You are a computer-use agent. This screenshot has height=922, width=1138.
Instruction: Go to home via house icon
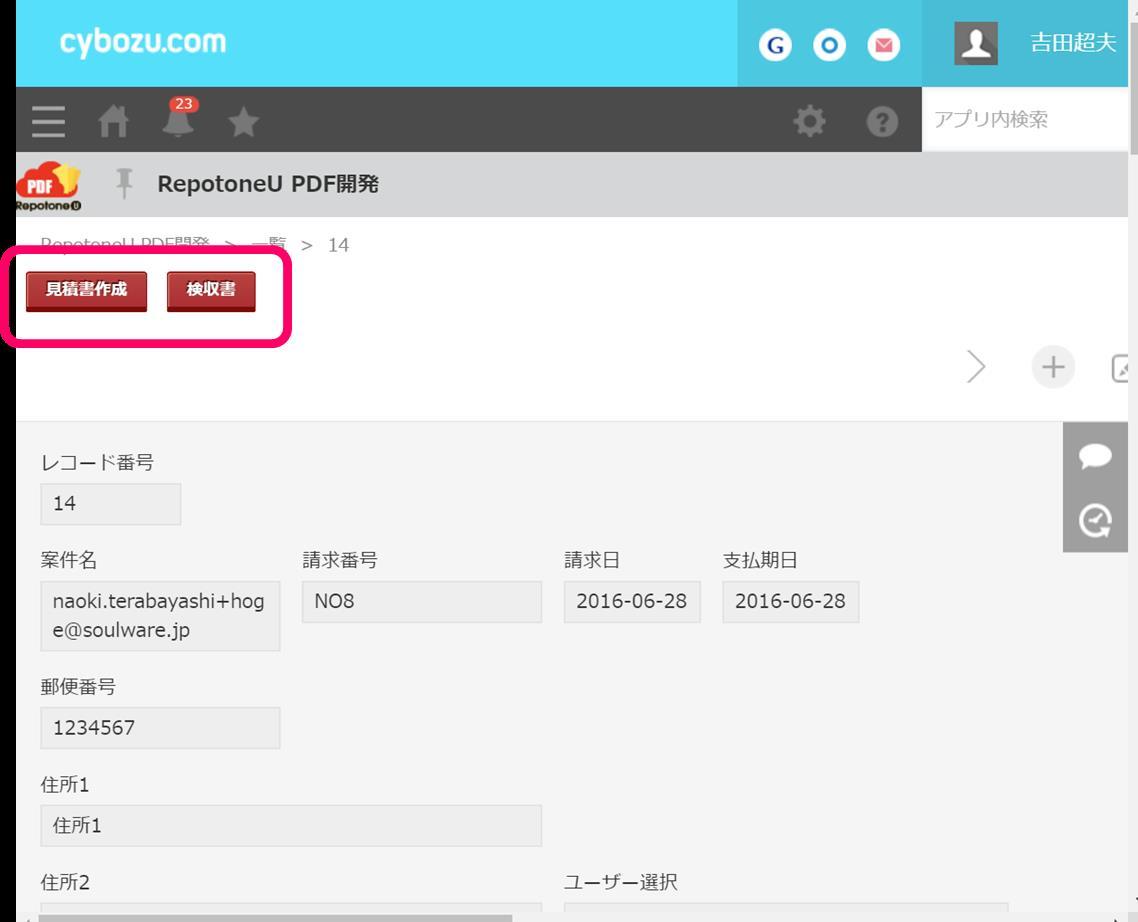click(x=113, y=122)
